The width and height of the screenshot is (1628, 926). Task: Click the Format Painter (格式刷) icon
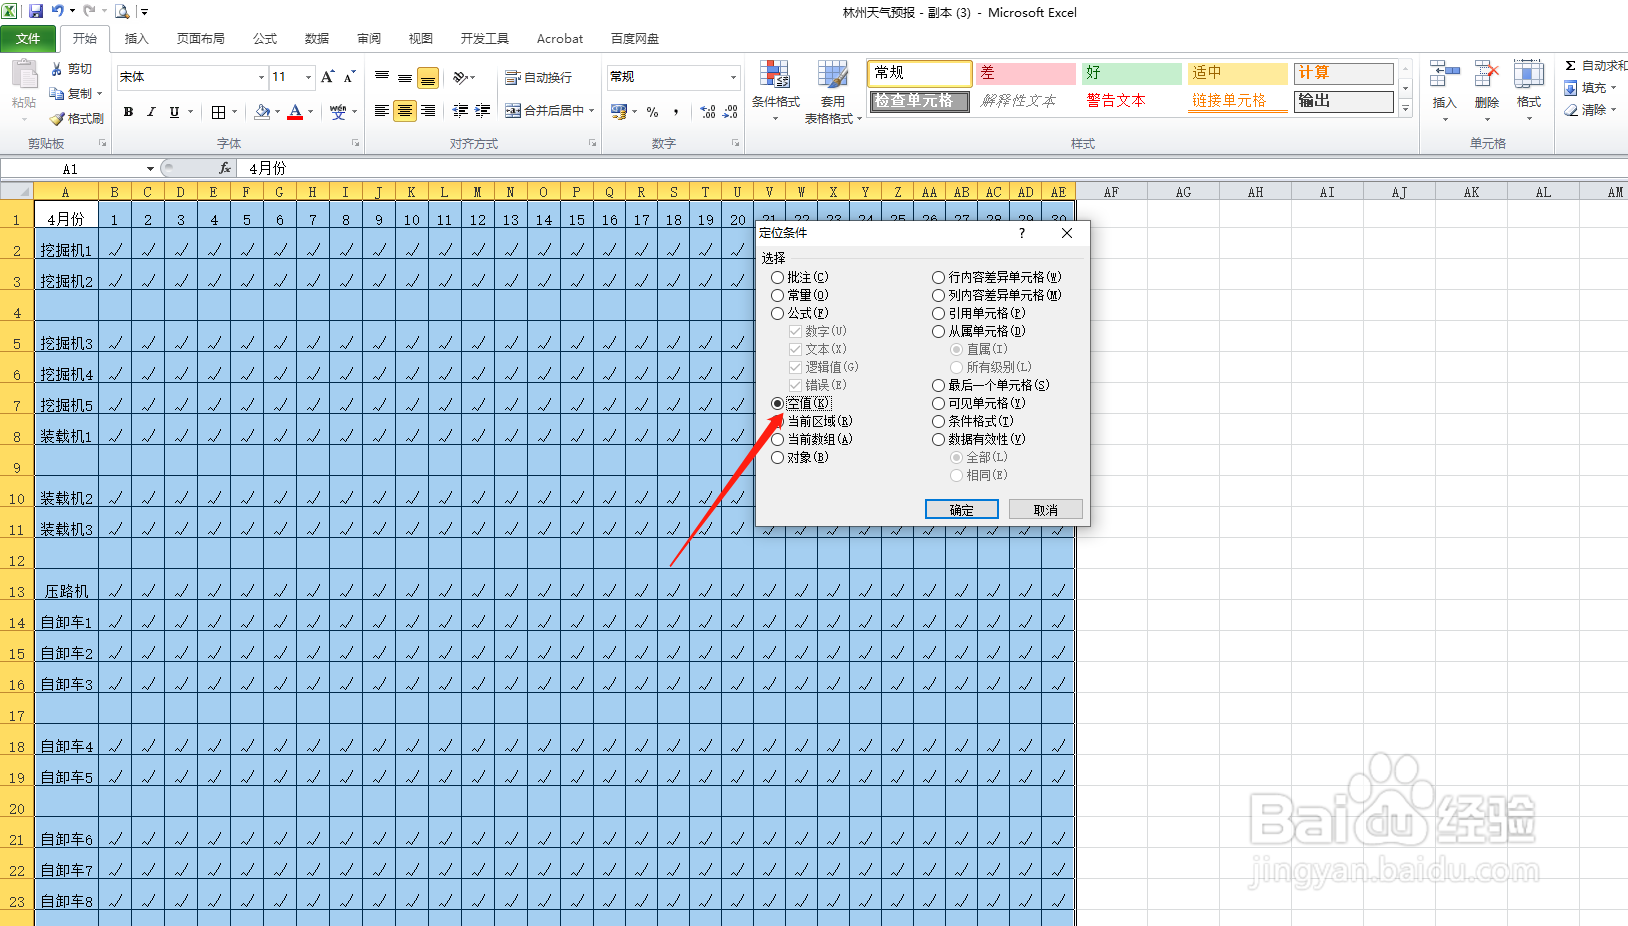pyautogui.click(x=57, y=118)
